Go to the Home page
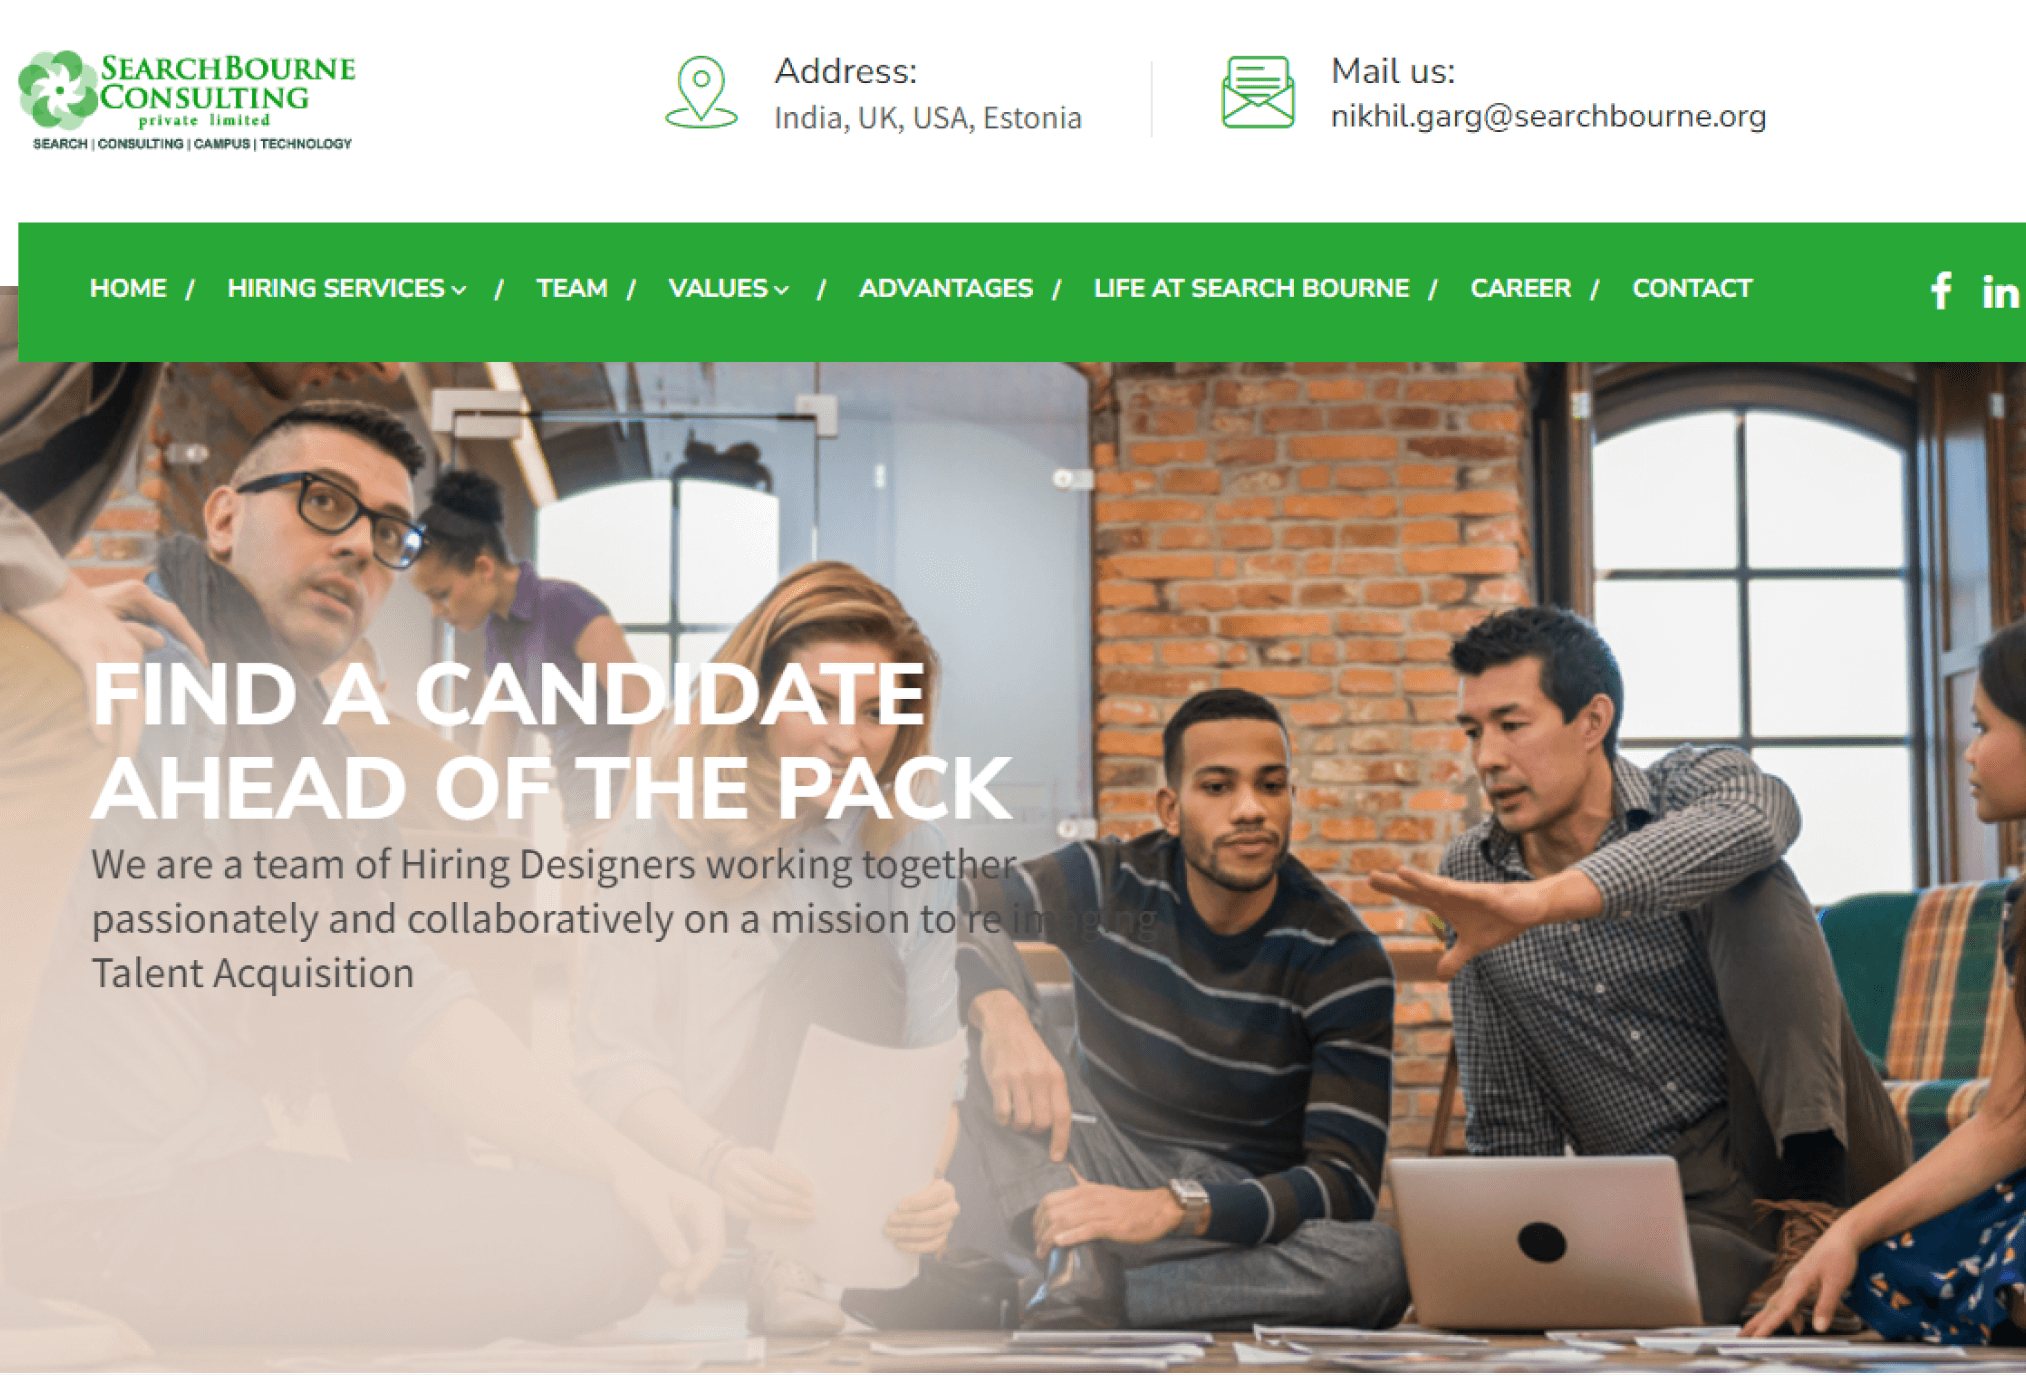 [128, 288]
